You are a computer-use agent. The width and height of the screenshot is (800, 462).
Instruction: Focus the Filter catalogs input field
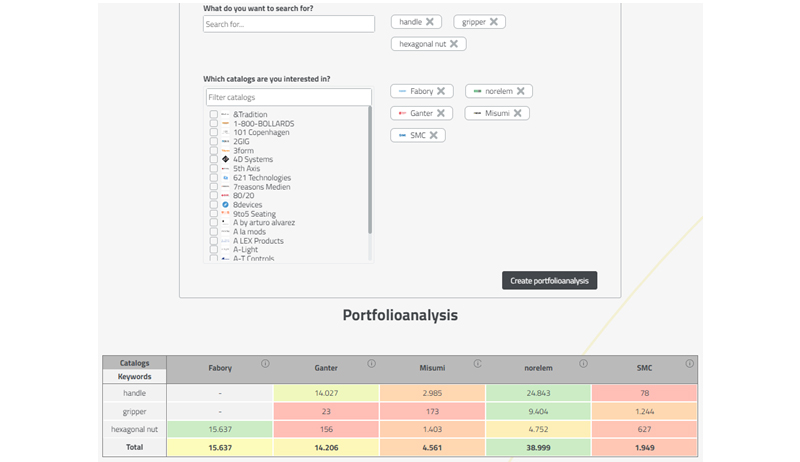[289, 97]
